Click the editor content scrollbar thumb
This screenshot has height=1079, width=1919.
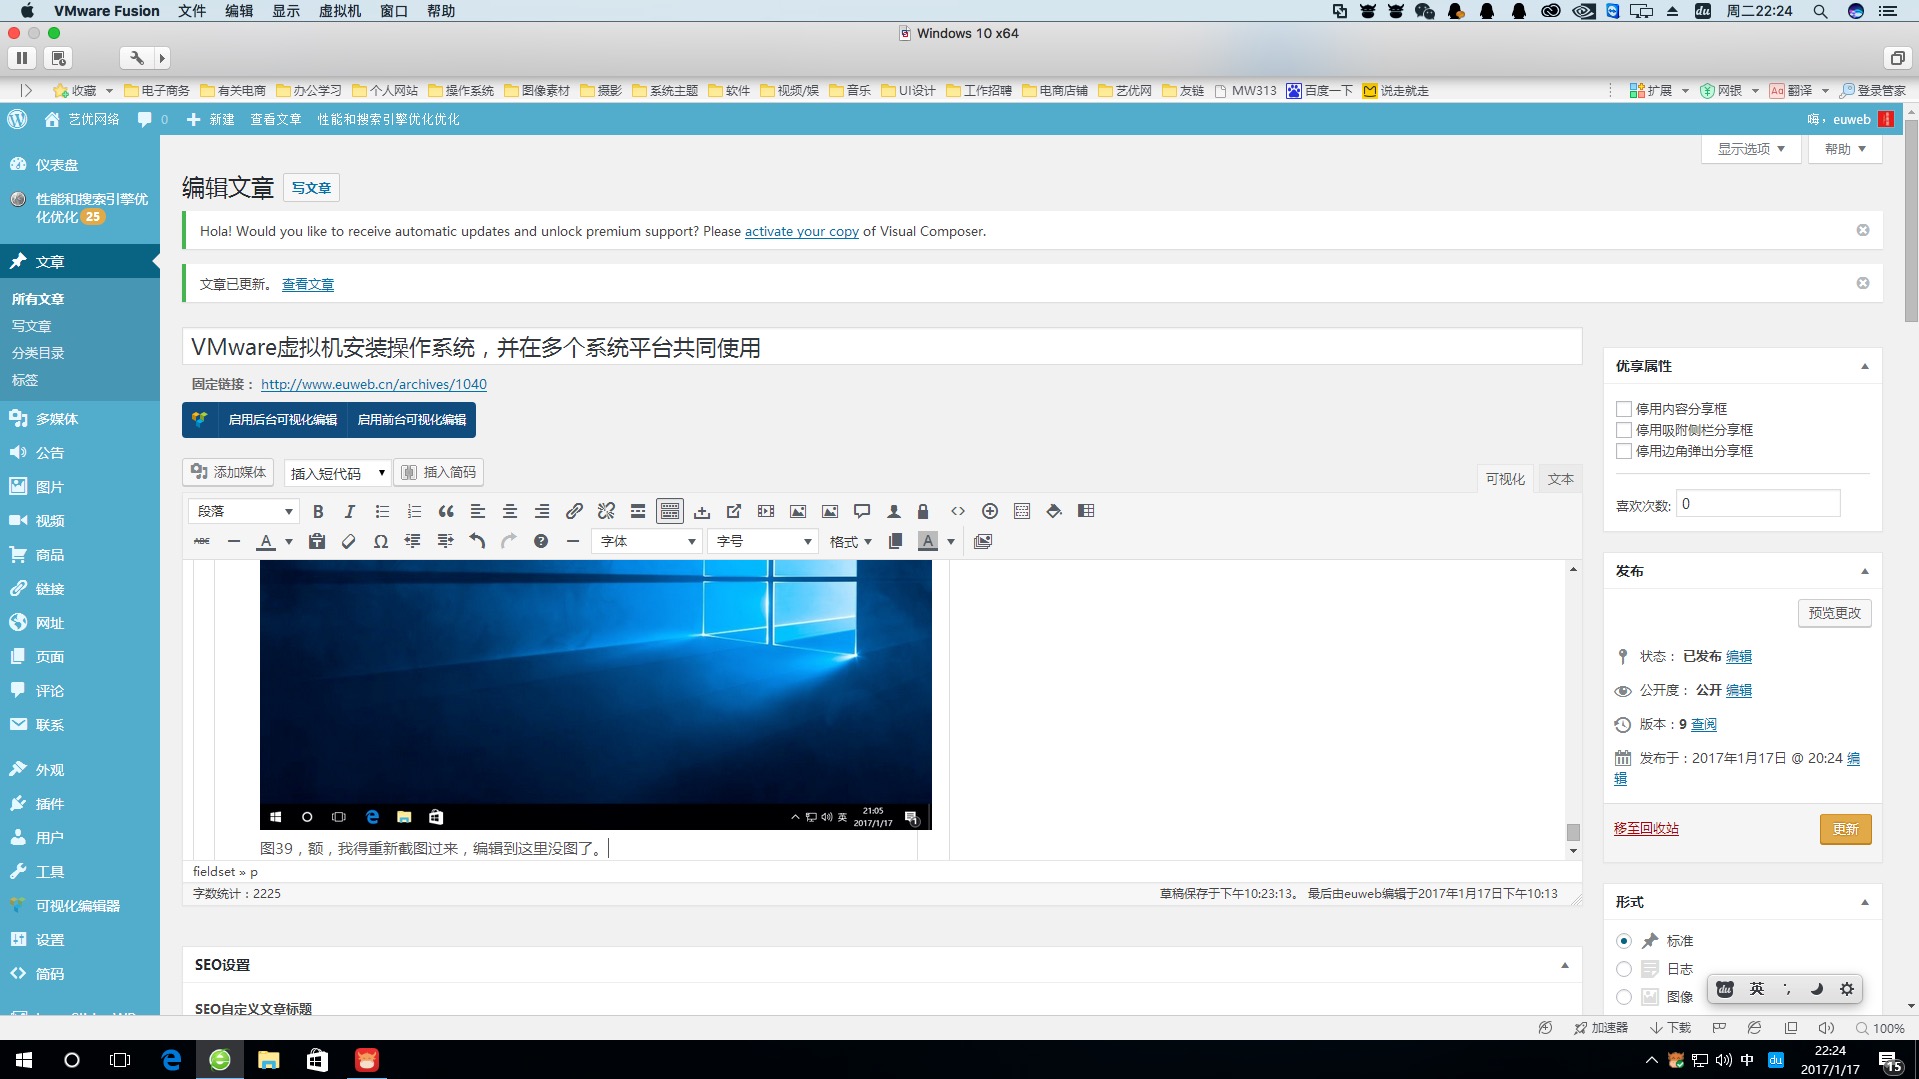[1573, 832]
